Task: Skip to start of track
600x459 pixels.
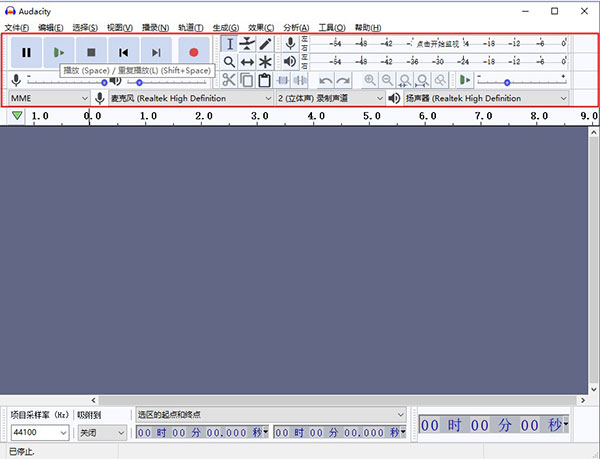Action: (123, 52)
